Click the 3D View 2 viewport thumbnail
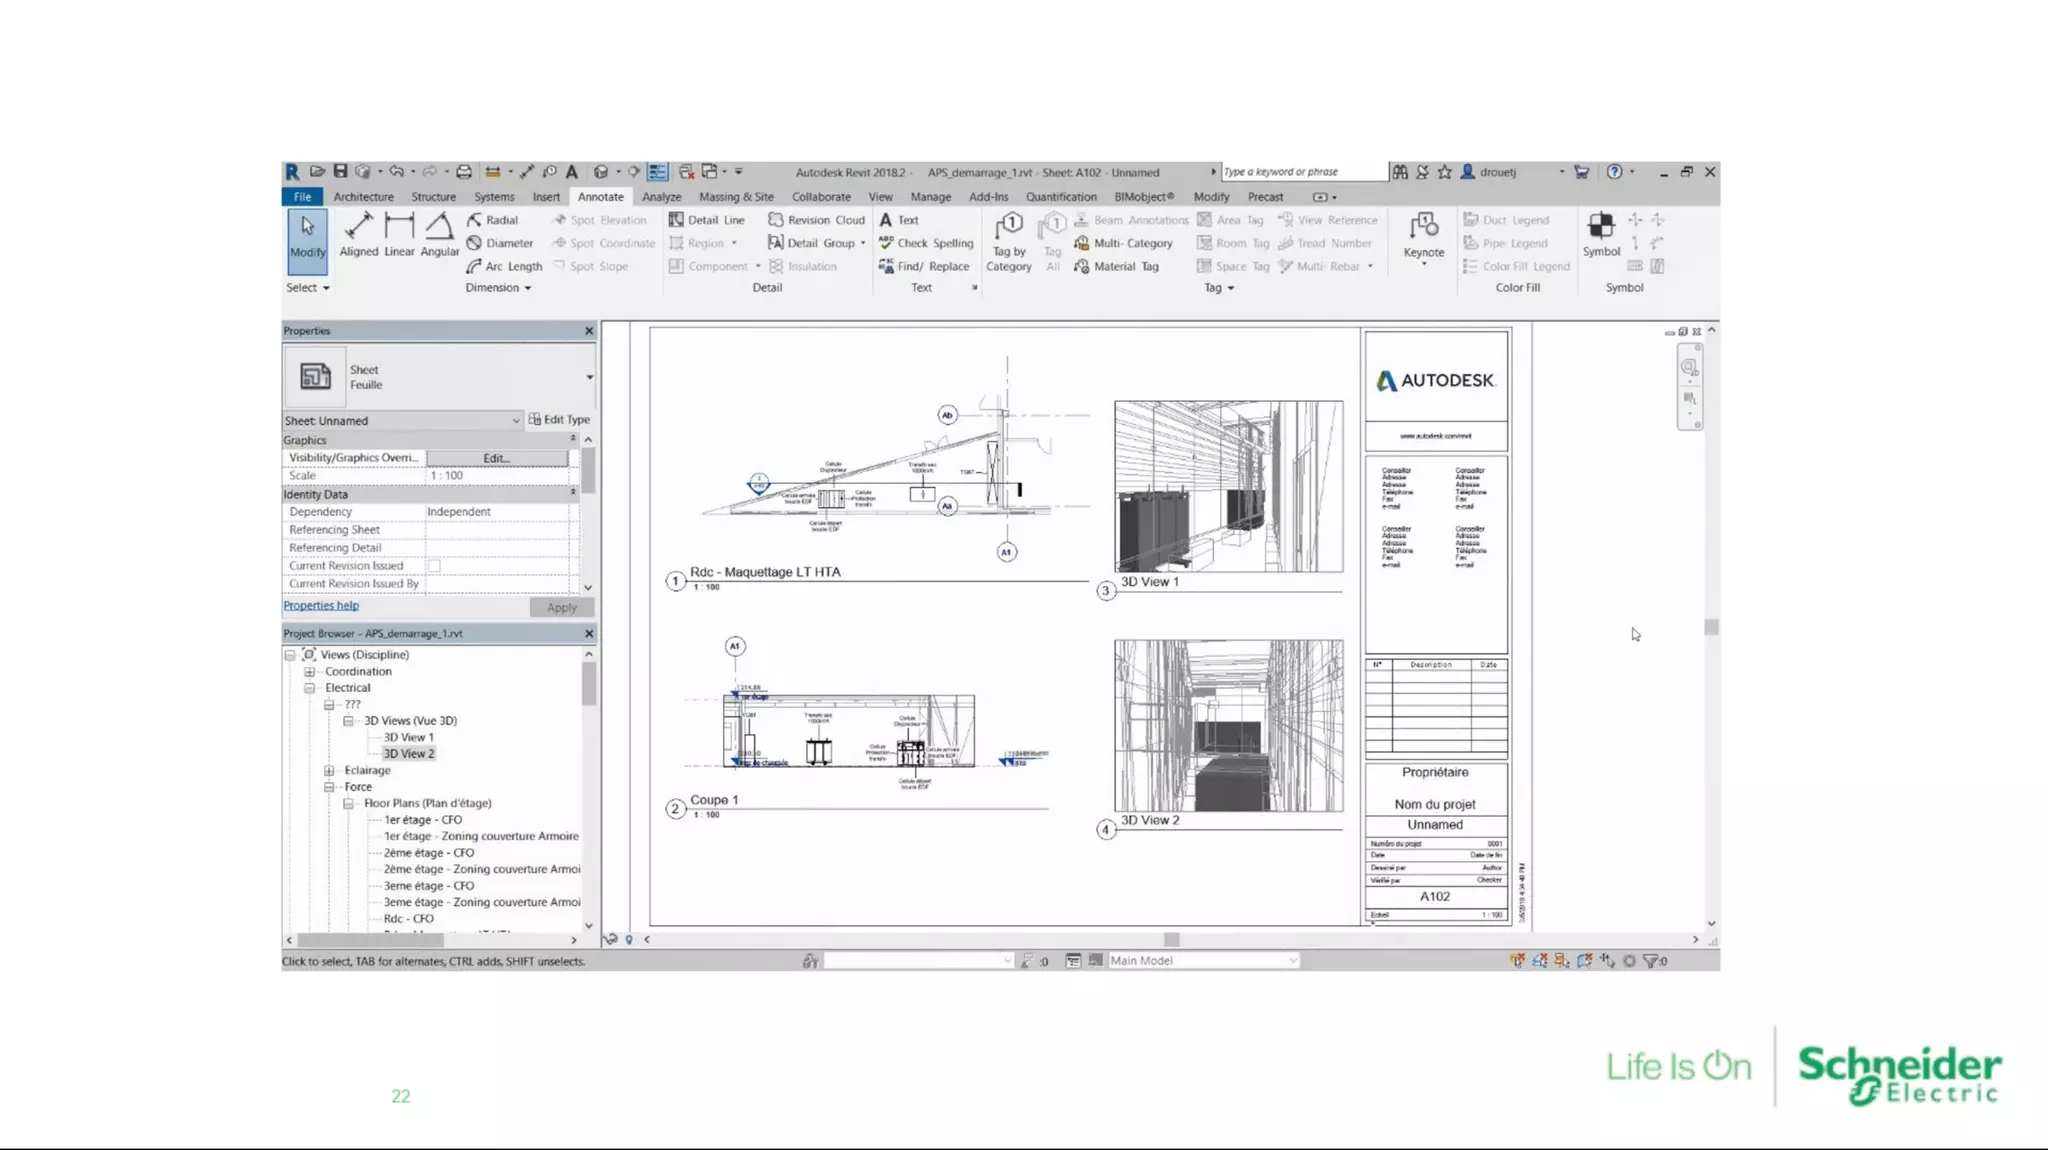Viewport: 2048px width, 1150px height. pos(1228,726)
